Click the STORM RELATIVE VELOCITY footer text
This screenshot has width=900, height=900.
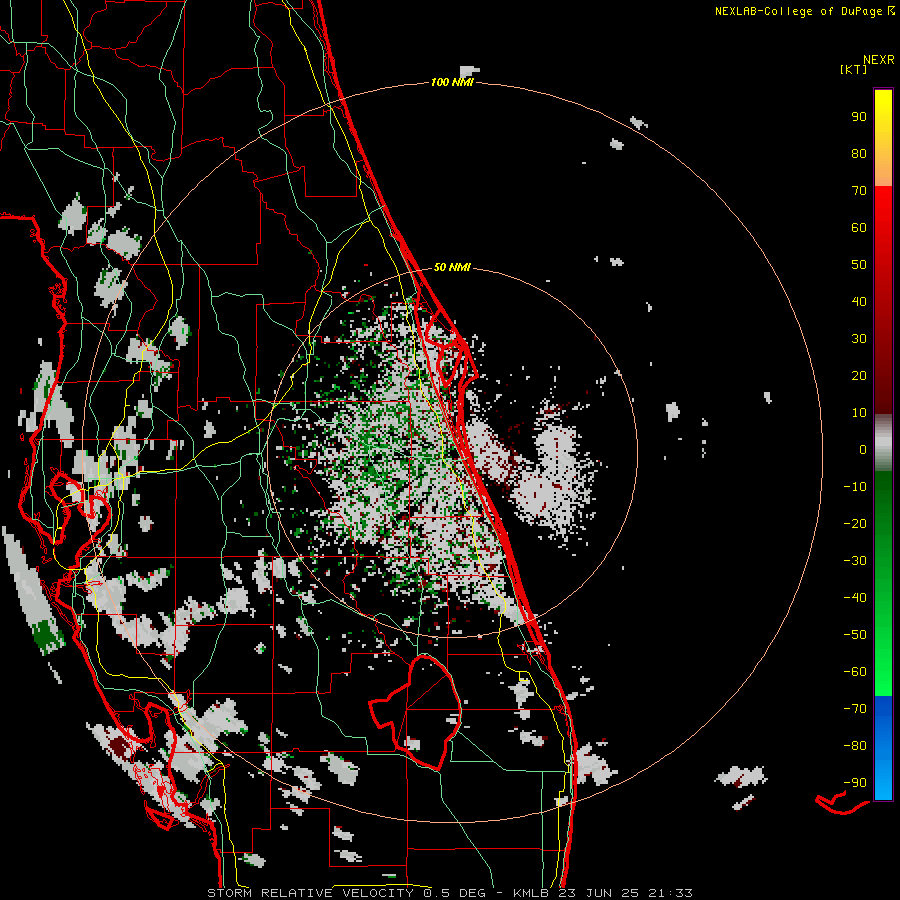pyautogui.click(x=310, y=893)
